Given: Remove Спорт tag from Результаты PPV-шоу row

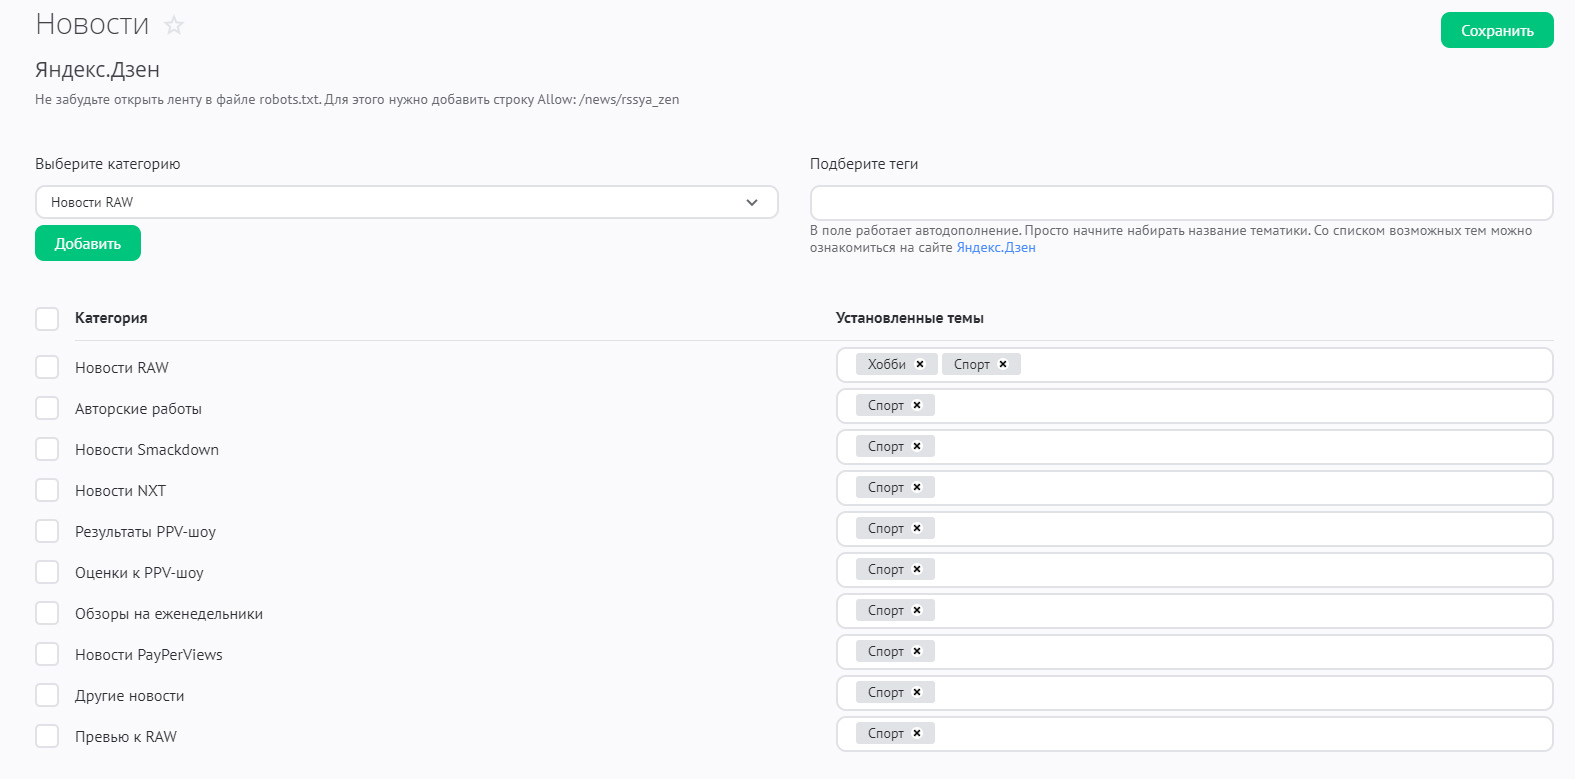Looking at the screenshot, I should [x=917, y=528].
